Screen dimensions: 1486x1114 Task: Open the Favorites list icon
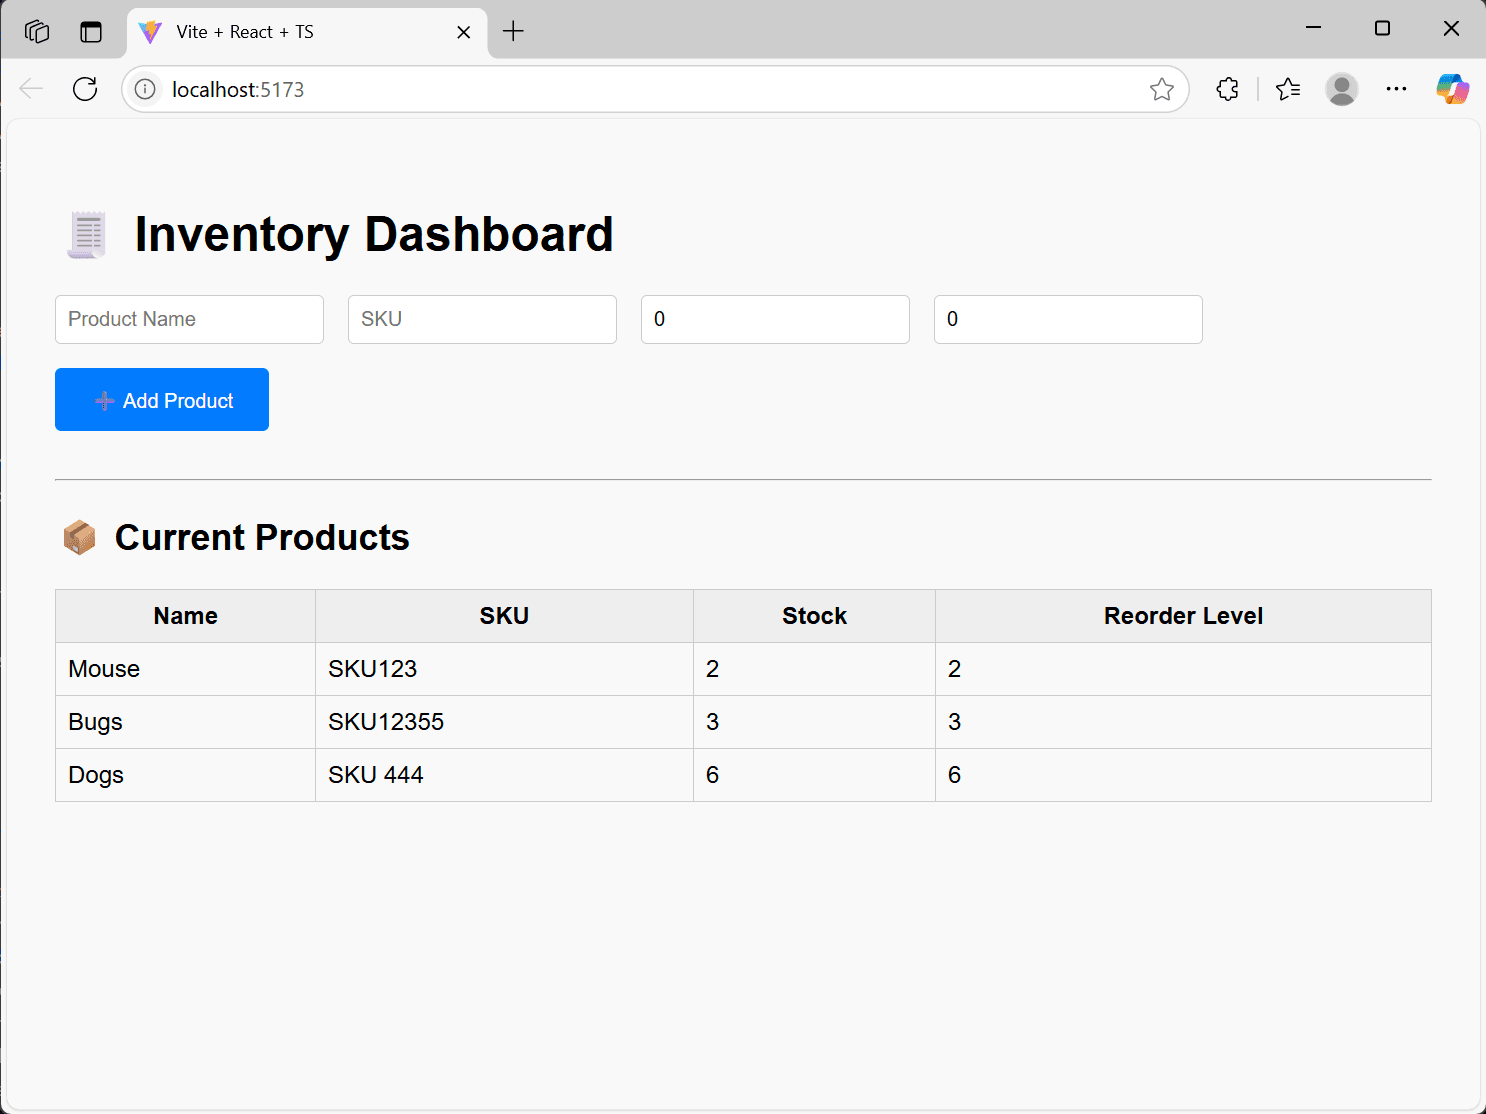pos(1288,89)
